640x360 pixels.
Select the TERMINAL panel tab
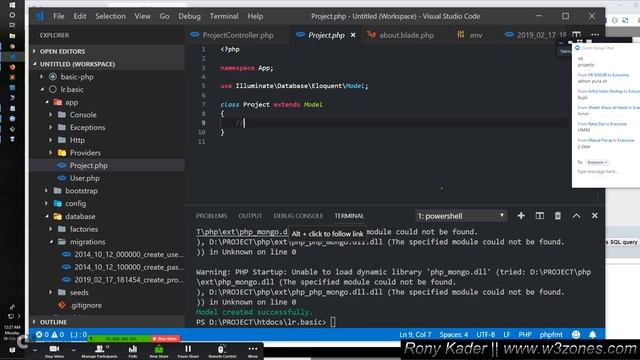point(349,216)
